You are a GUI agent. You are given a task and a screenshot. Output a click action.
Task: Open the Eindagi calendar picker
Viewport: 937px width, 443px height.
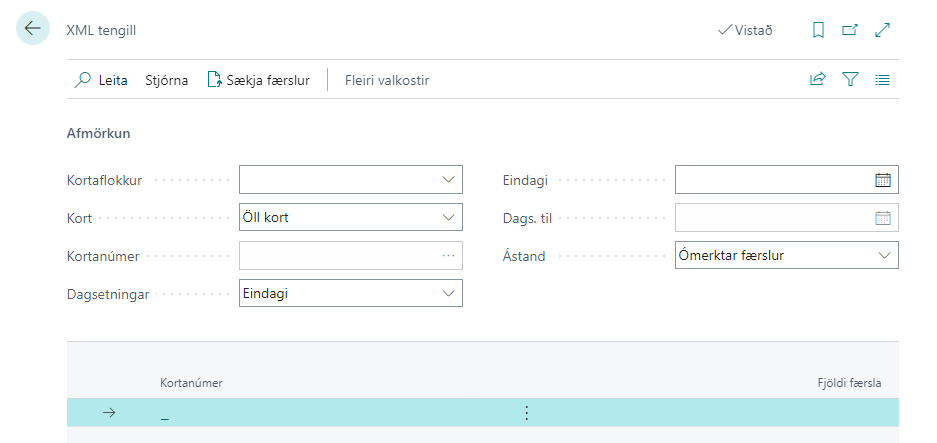(x=883, y=180)
